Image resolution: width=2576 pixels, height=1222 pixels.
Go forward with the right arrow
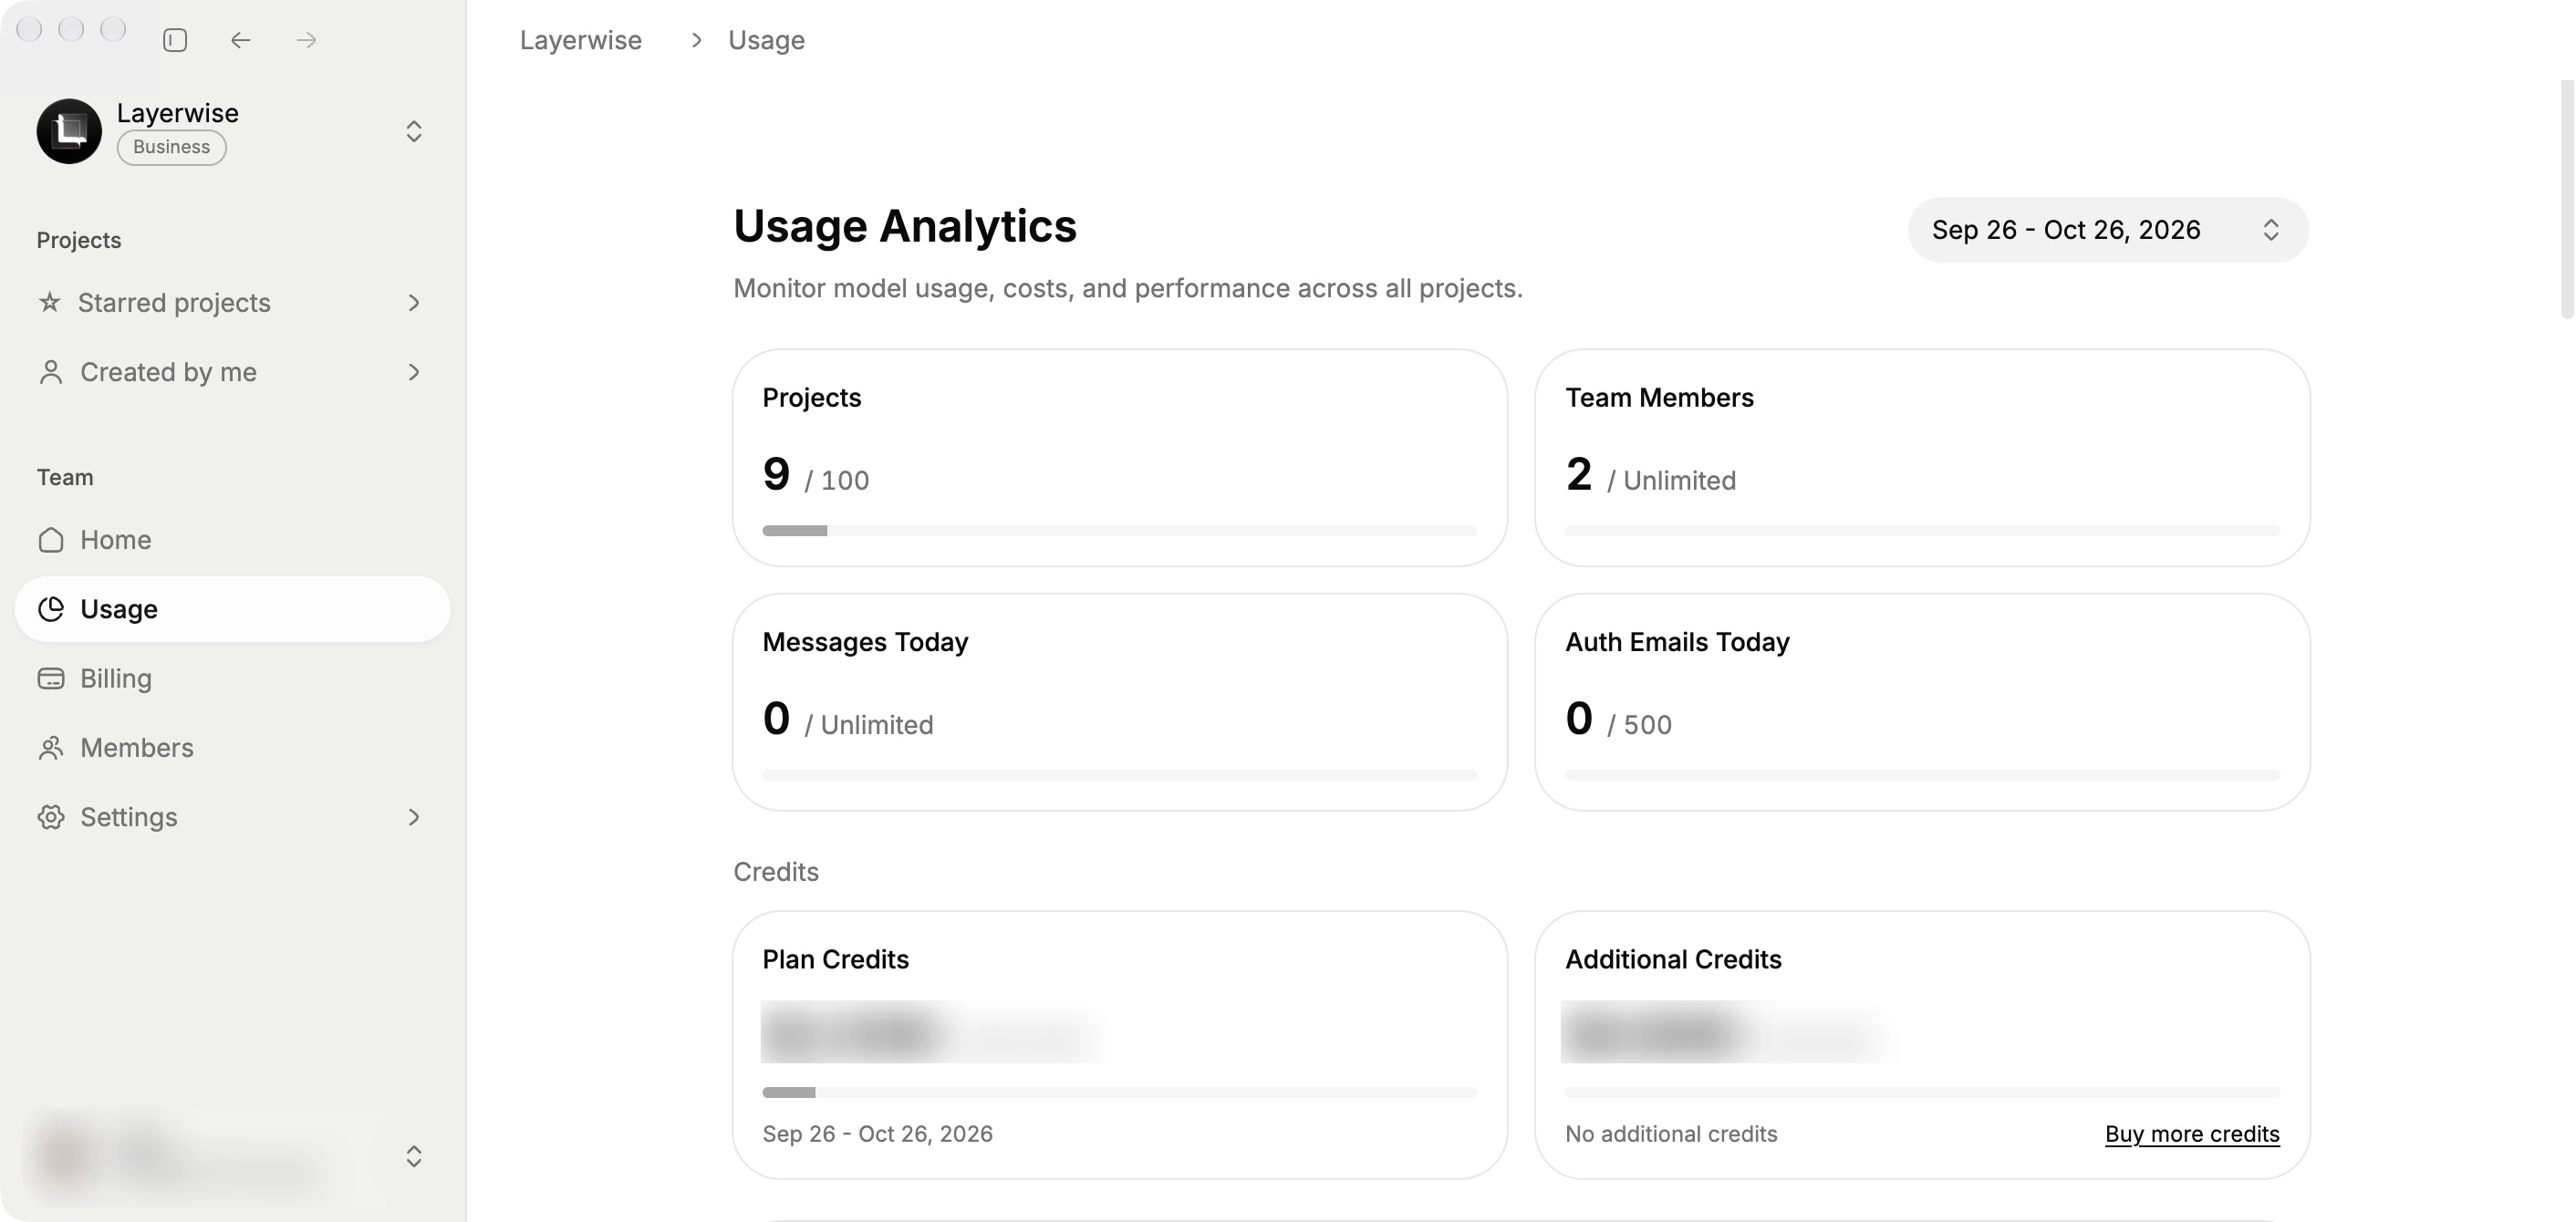click(x=307, y=40)
